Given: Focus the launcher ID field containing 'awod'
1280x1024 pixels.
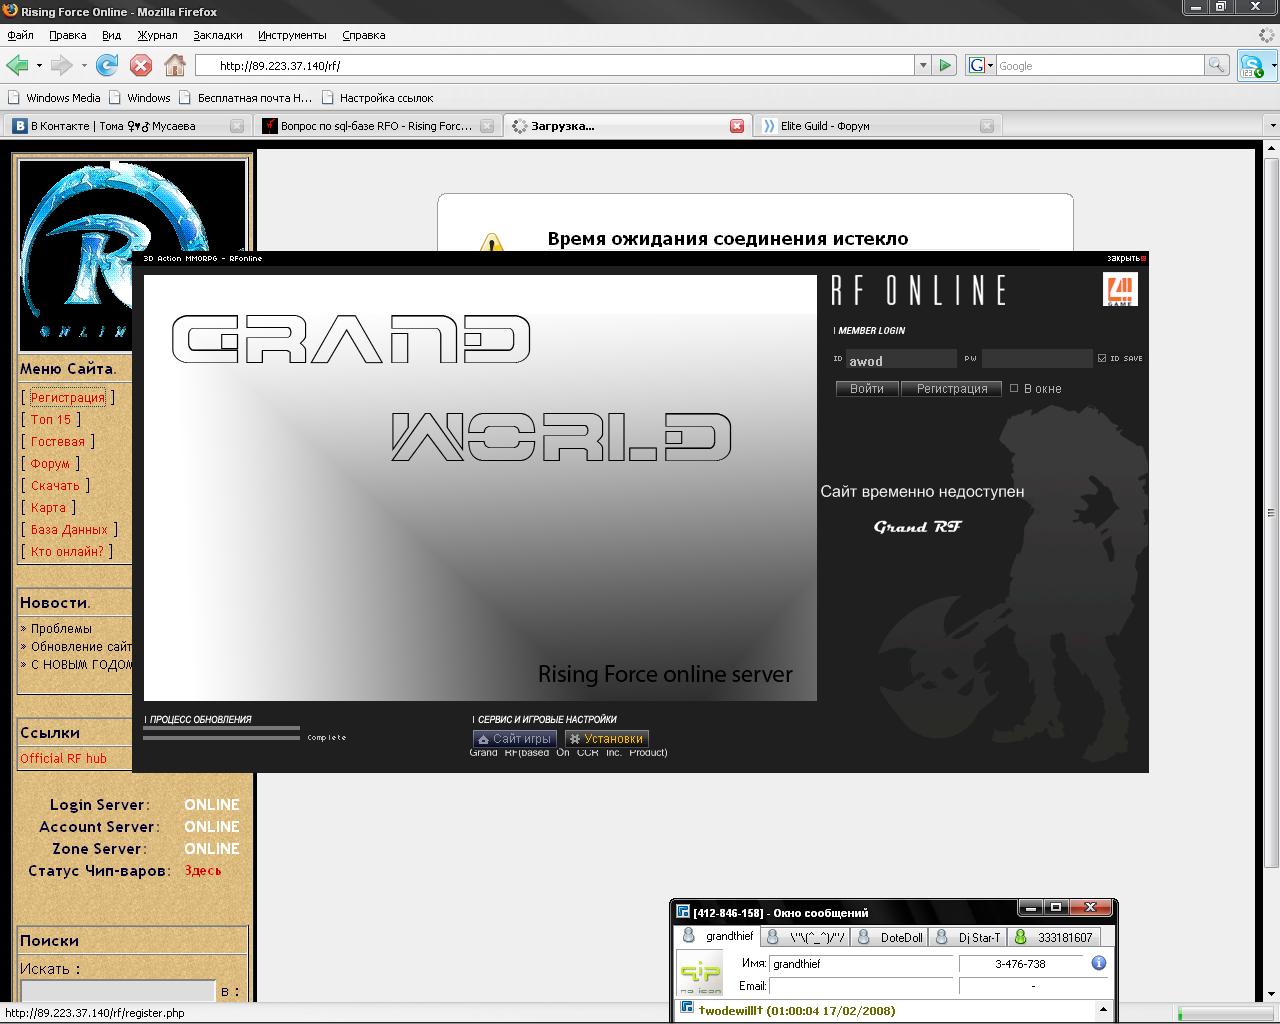Looking at the screenshot, I should (x=901, y=359).
